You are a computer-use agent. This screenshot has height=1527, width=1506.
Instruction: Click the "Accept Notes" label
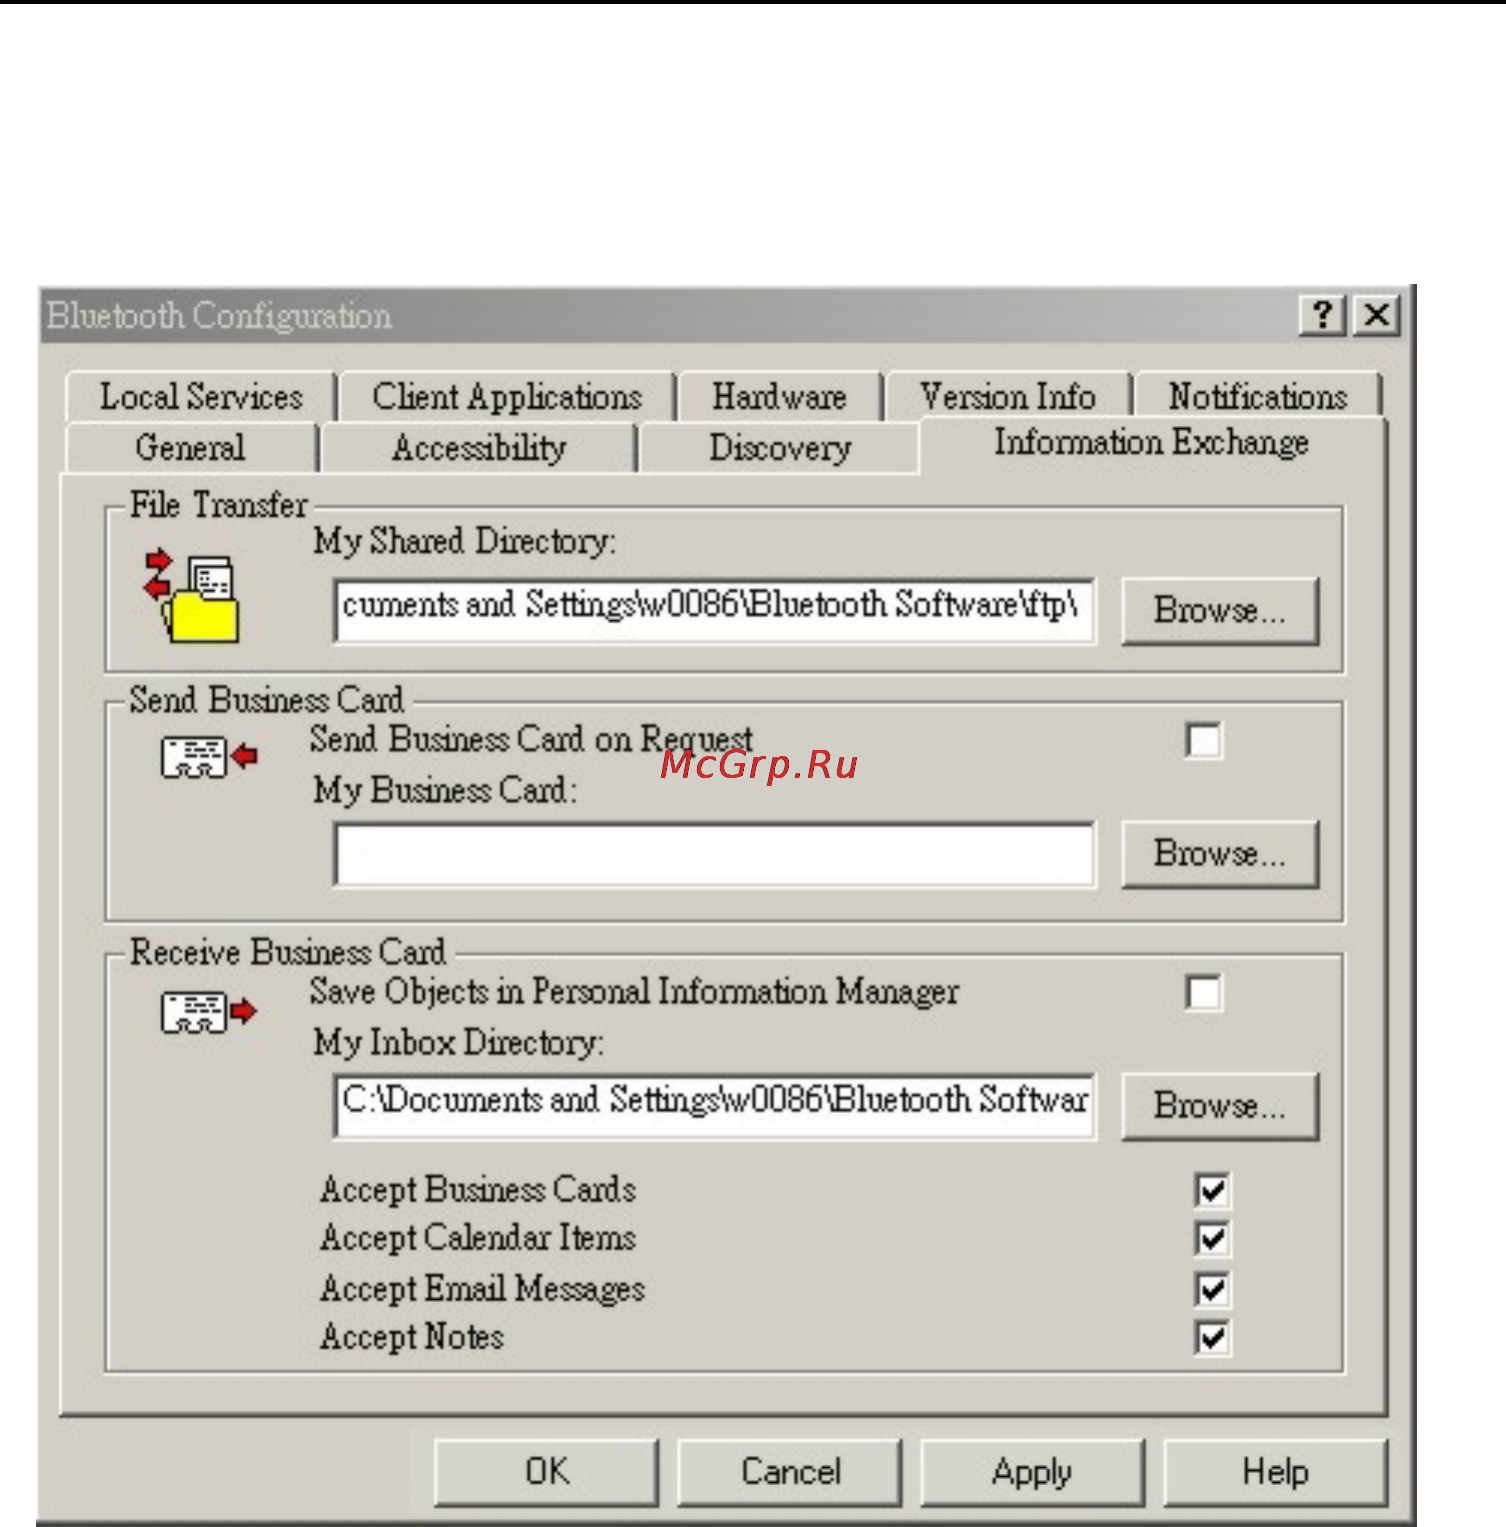(x=412, y=1337)
